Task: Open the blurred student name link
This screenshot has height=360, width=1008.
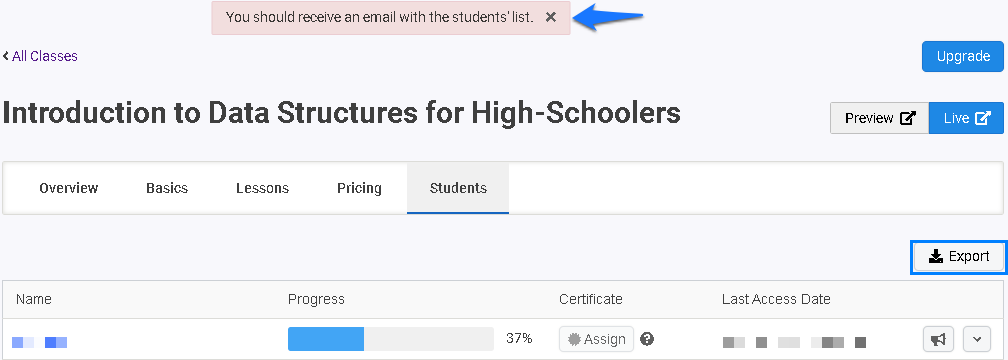Action: point(39,342)
